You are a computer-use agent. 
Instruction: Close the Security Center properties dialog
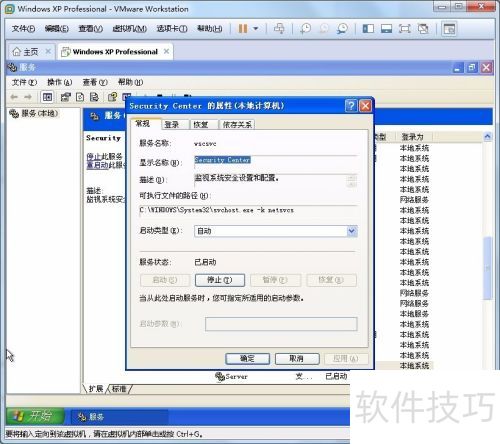click(x=366, y=106)
